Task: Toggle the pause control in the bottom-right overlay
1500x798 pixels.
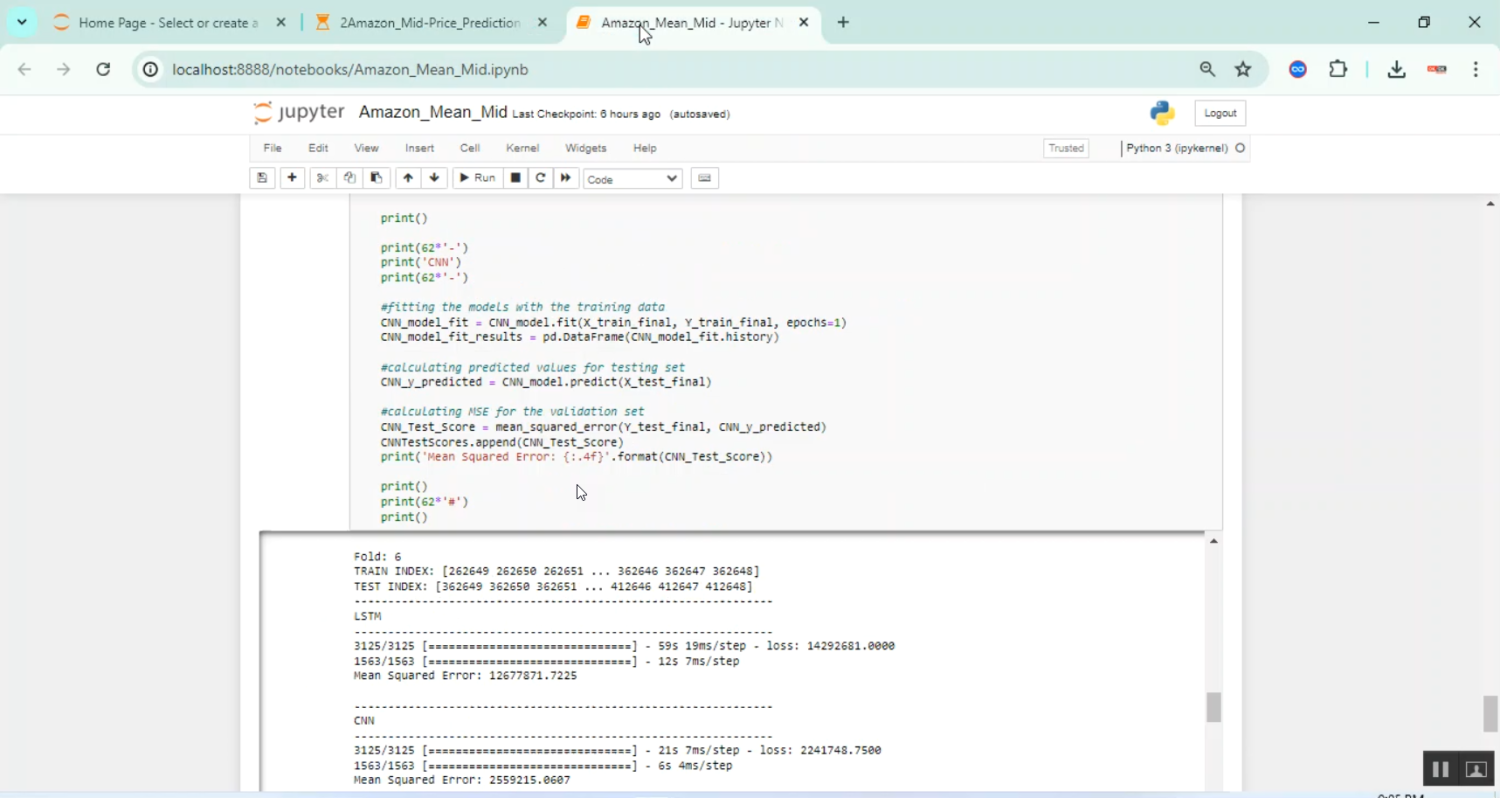Action: click(1440, 769)
